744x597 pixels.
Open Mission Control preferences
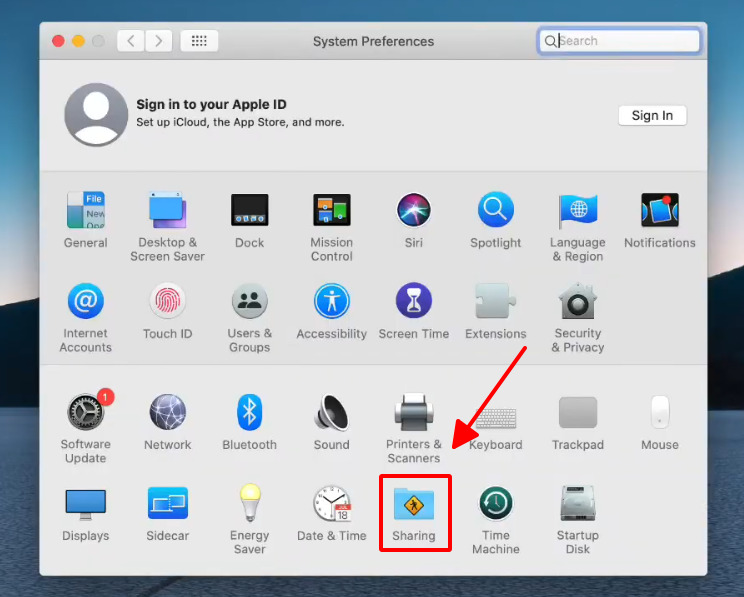tap(332, 210)
